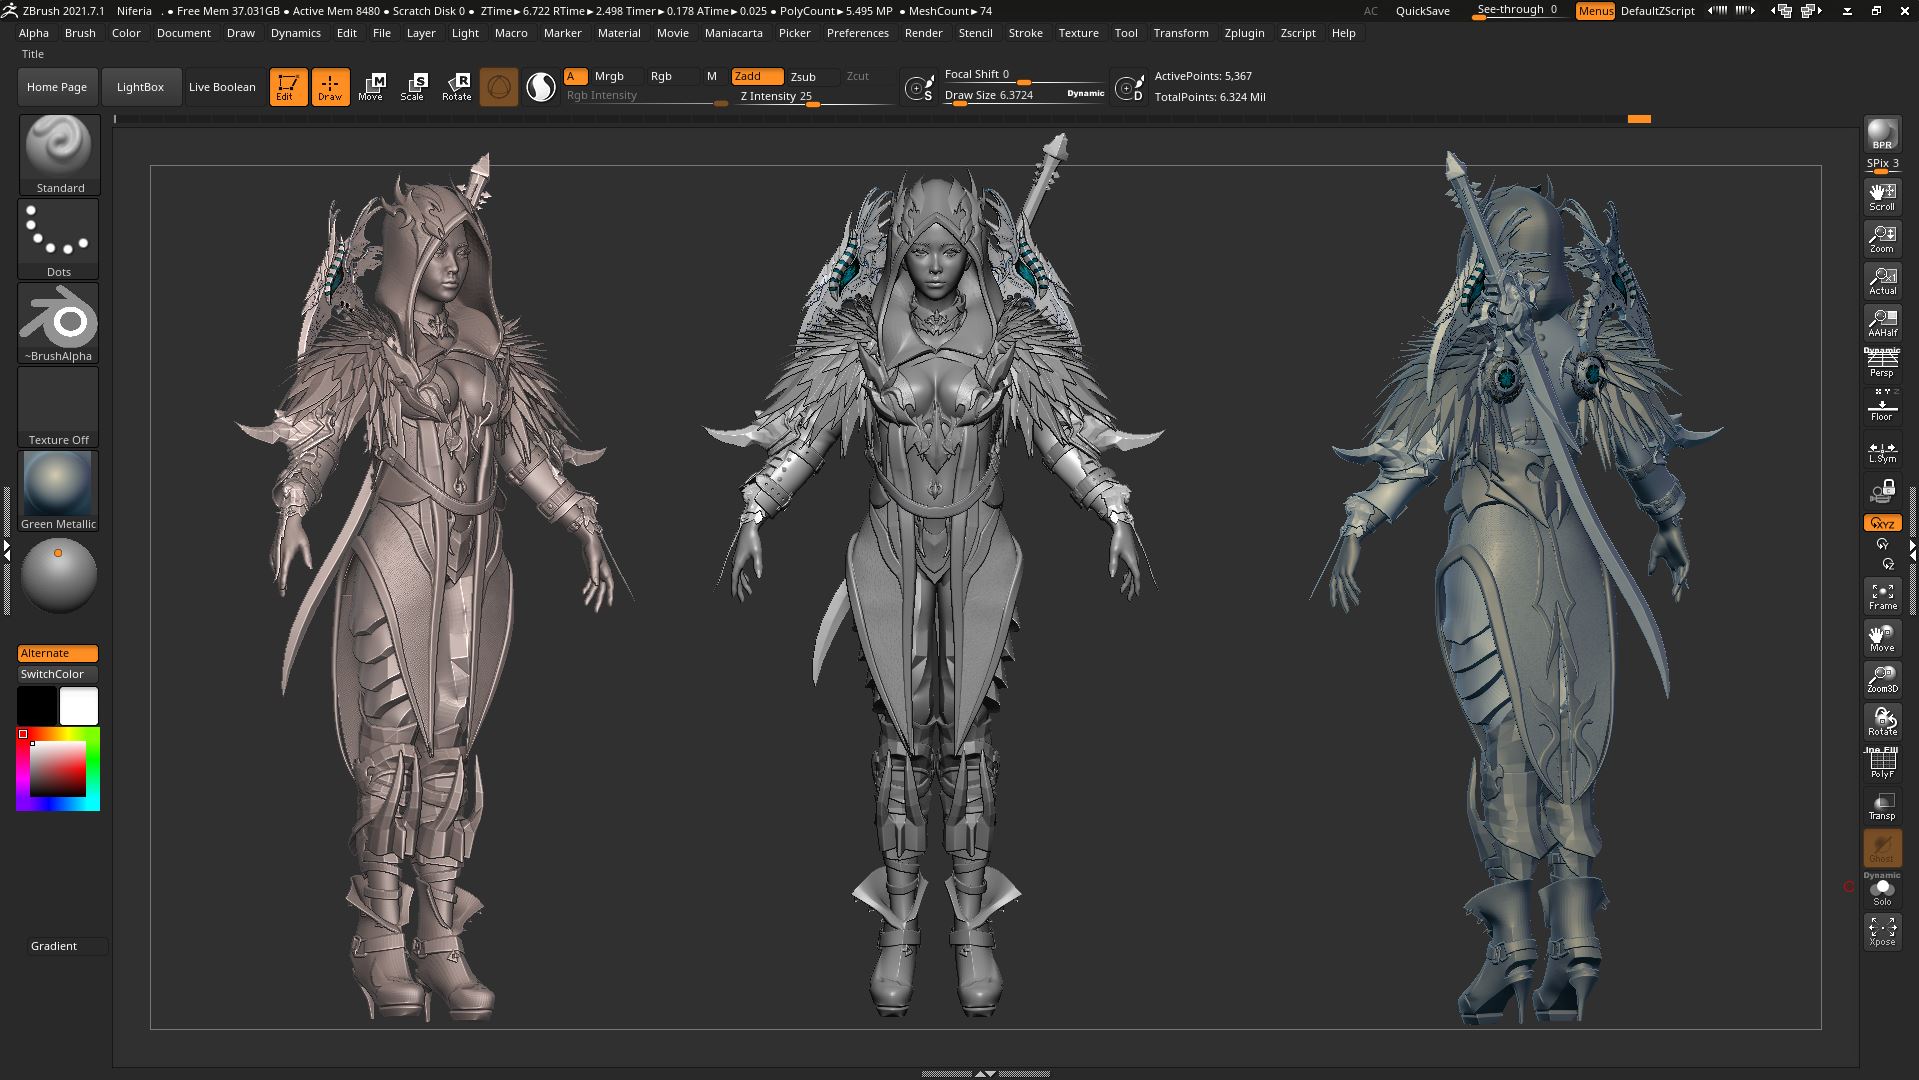This screenshot has height=1080, width=1919.
Task: Click the Move view icon in right shelf
Action: [x=1882, y=638]
